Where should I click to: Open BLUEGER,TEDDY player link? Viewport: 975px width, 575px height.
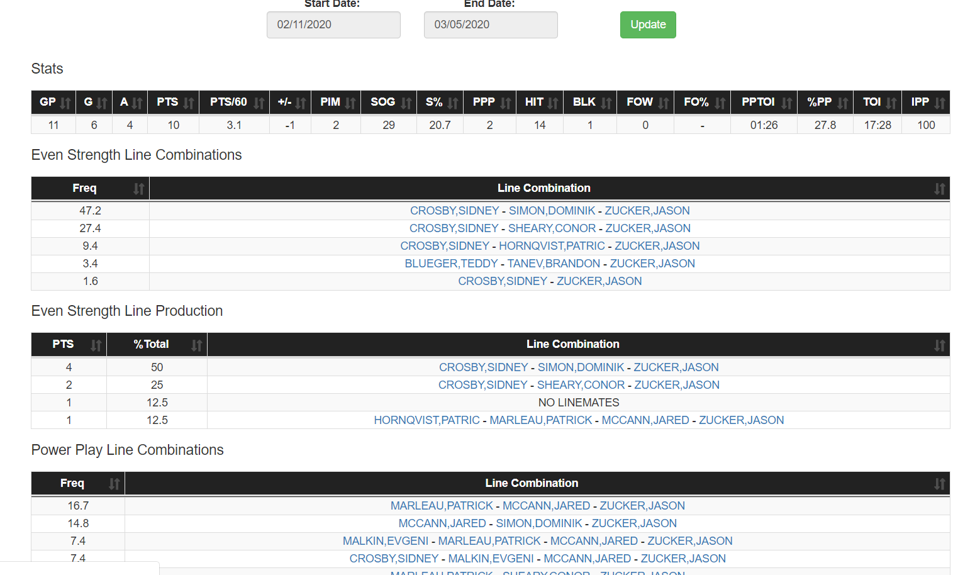coord(451,264)
